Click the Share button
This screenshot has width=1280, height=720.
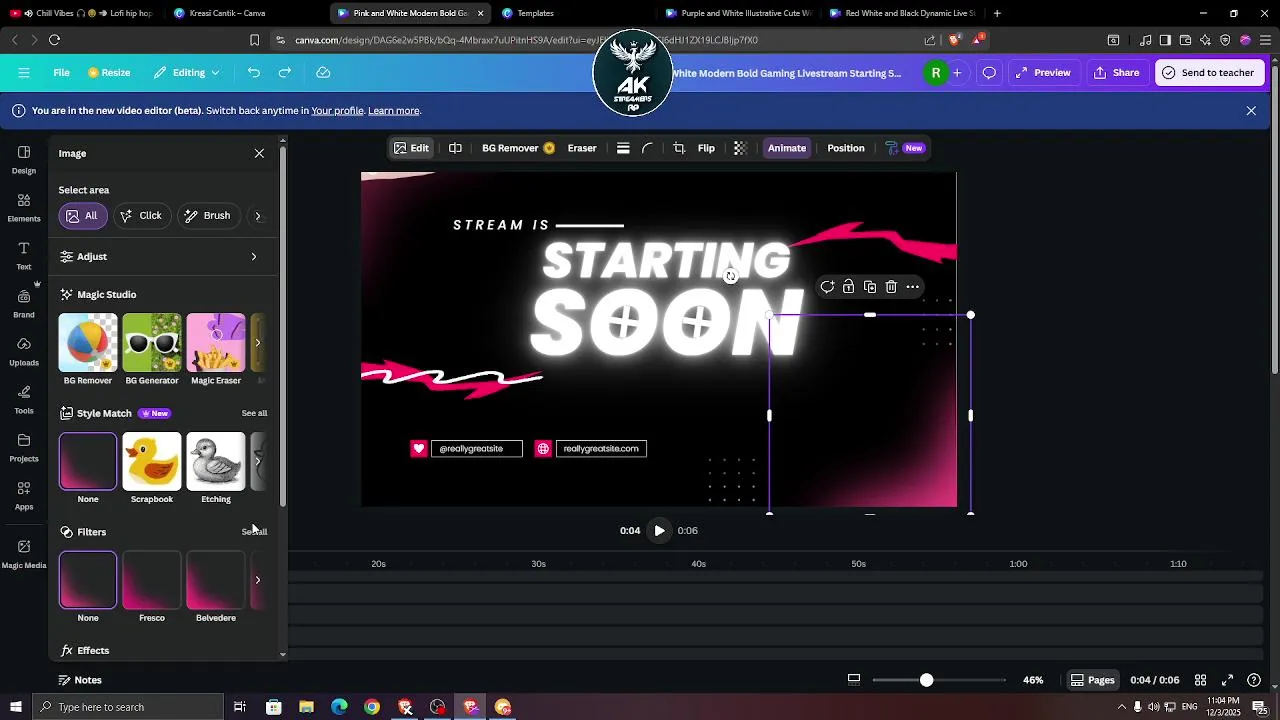[x=1116, y=72]
